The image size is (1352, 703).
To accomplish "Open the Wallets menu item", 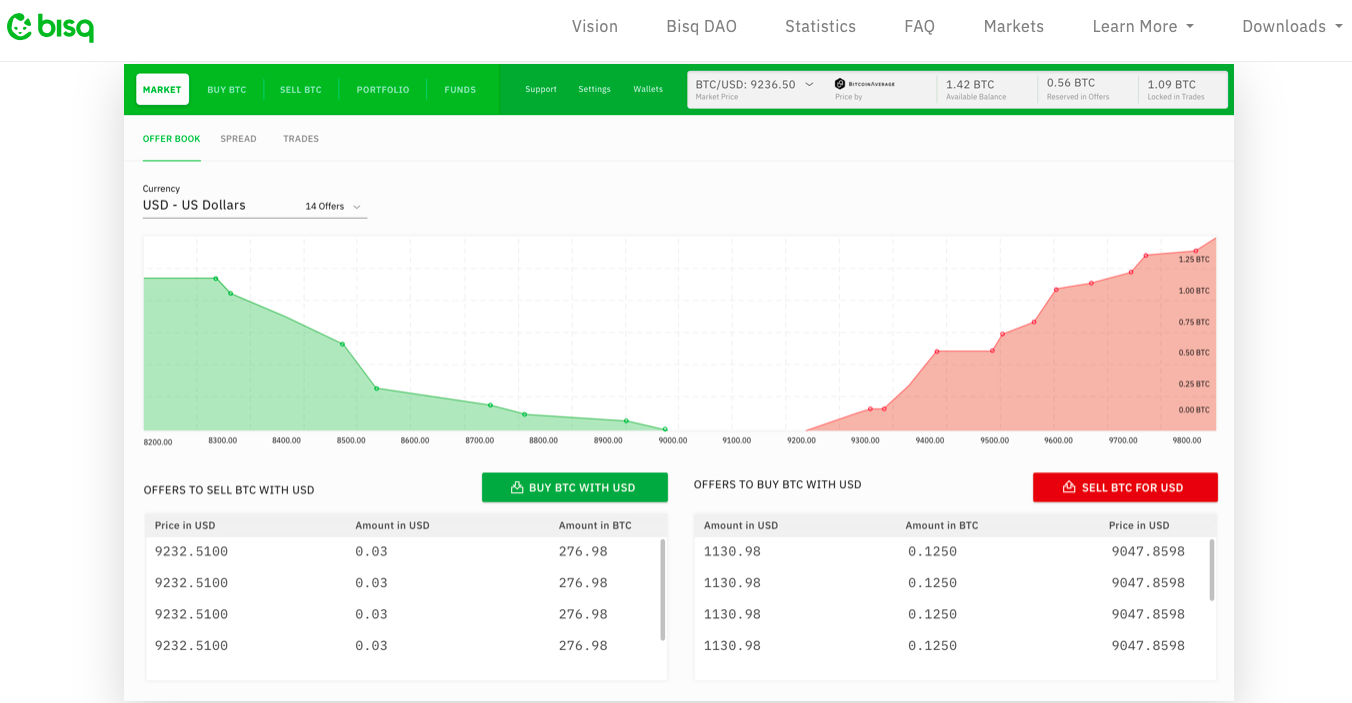I will [648, 89].
